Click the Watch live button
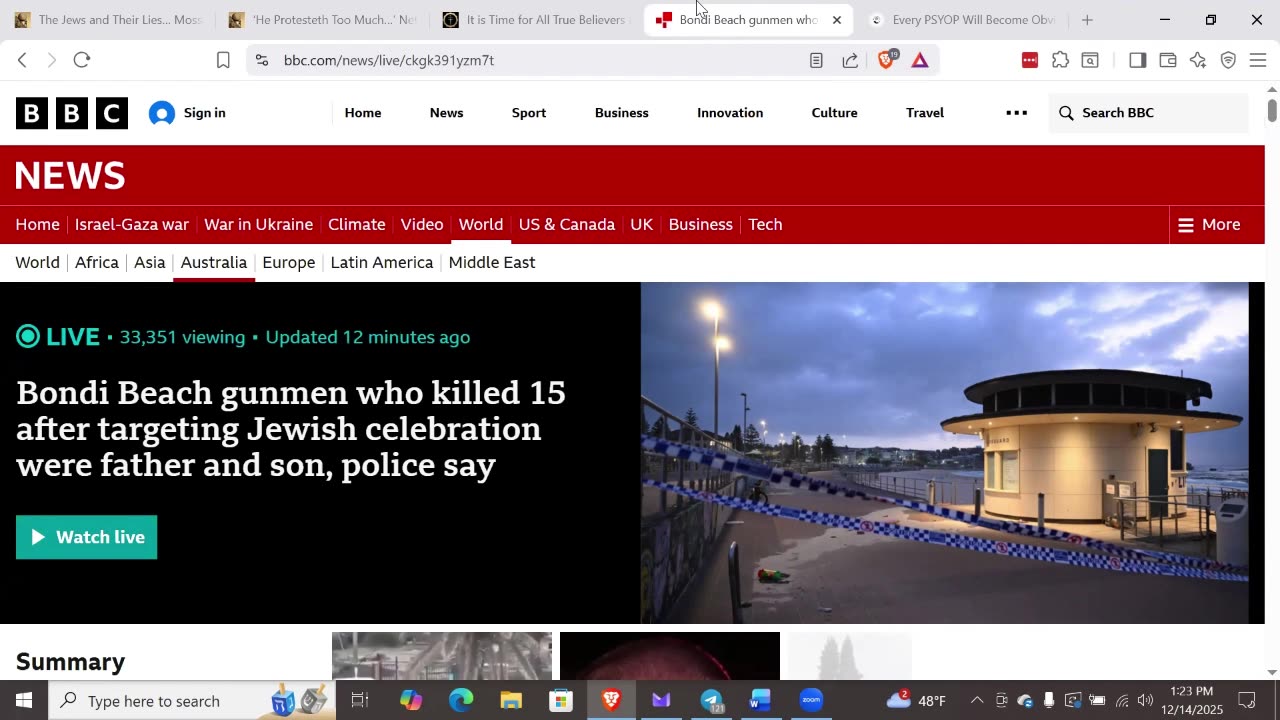 click(87, 537)
